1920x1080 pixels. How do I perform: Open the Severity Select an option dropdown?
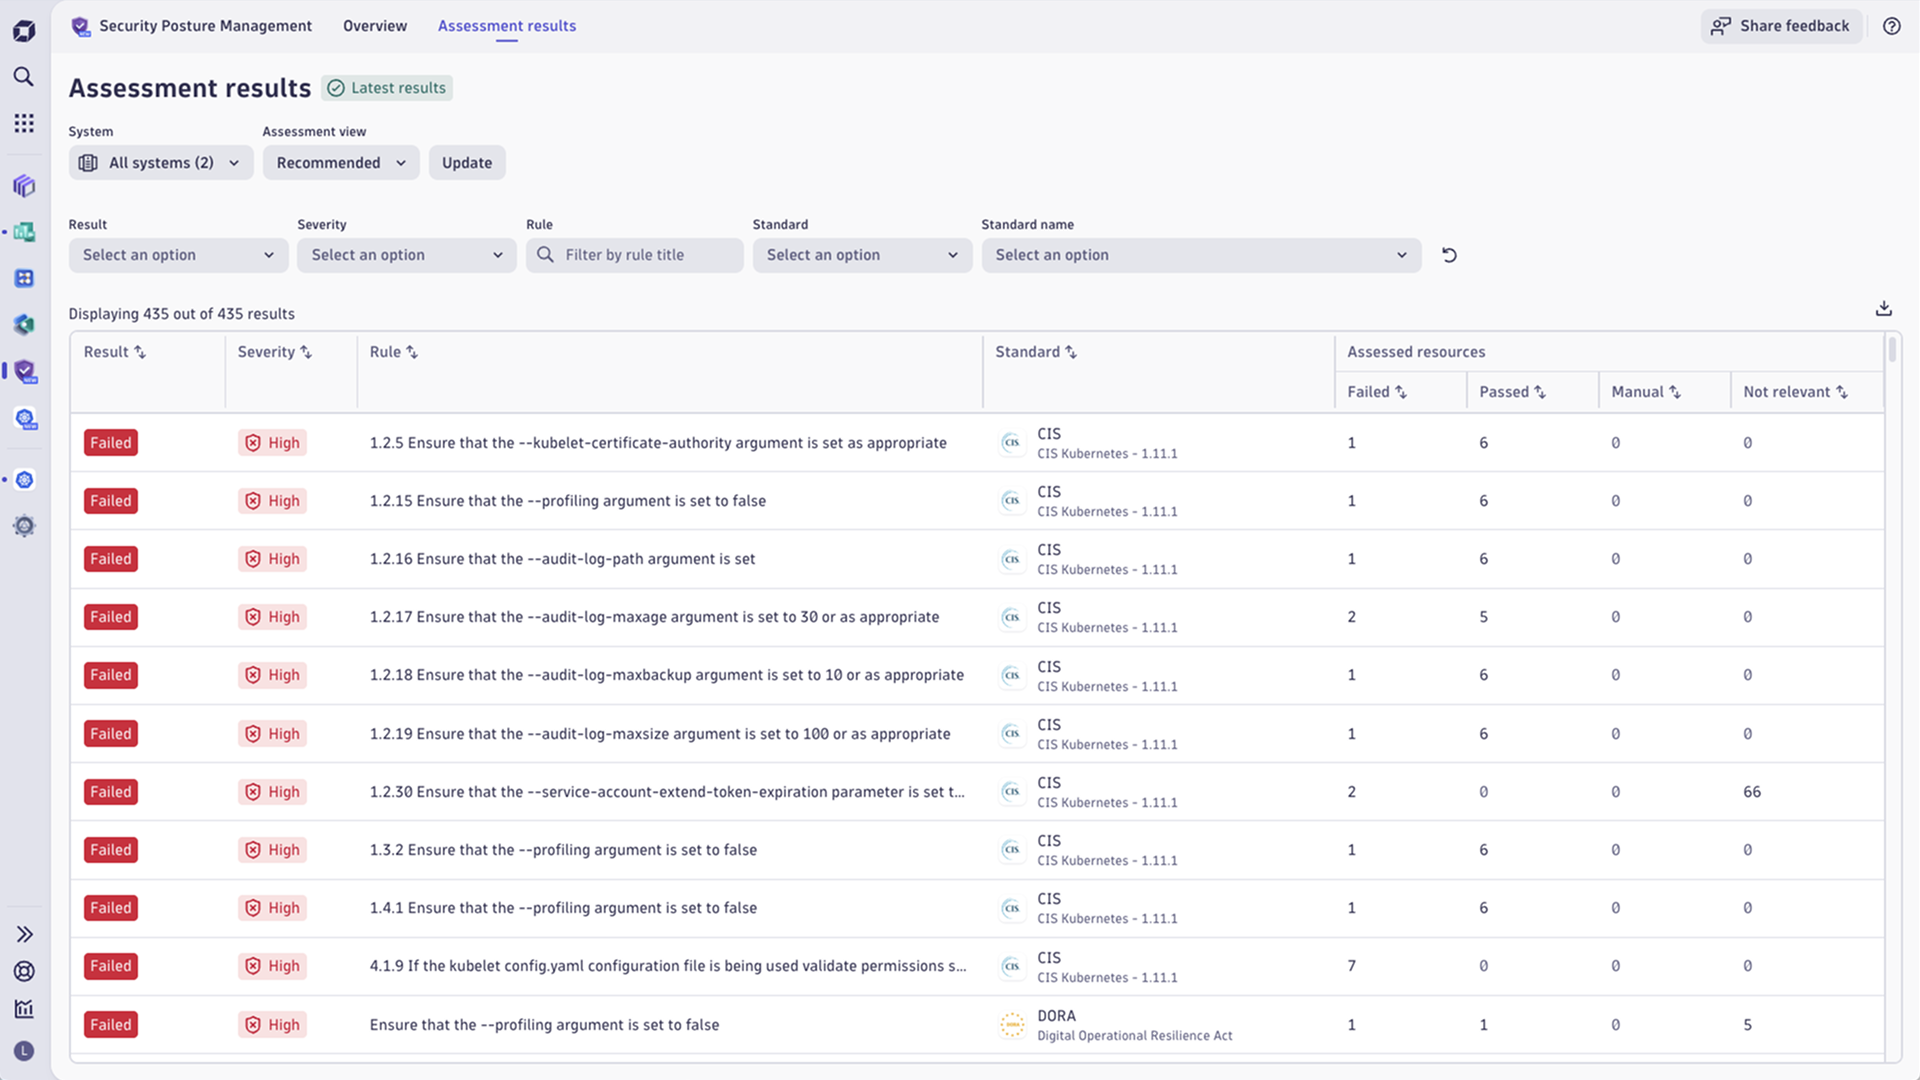(x=406, y=255)
